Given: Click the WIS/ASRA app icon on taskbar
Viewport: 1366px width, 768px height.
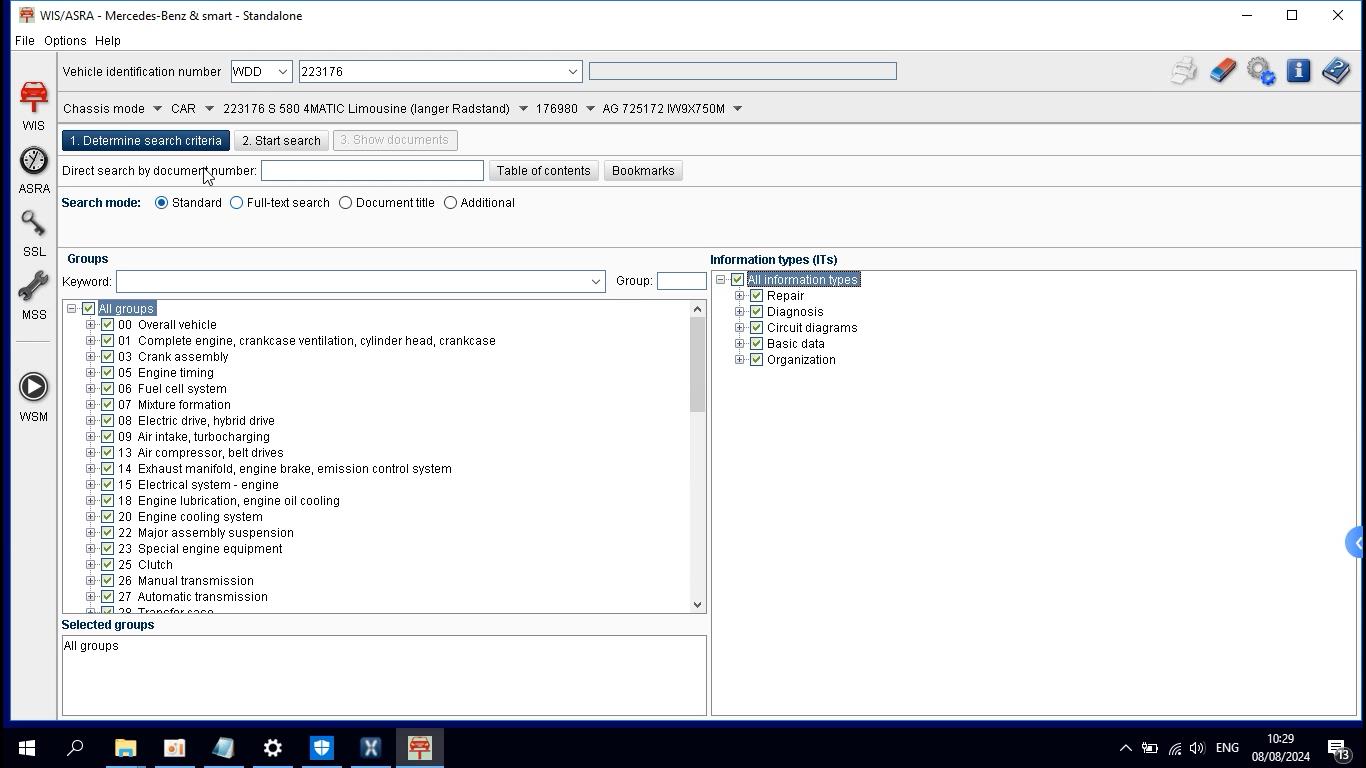Looking at the screenshot, I should click(x=420, y=748).
